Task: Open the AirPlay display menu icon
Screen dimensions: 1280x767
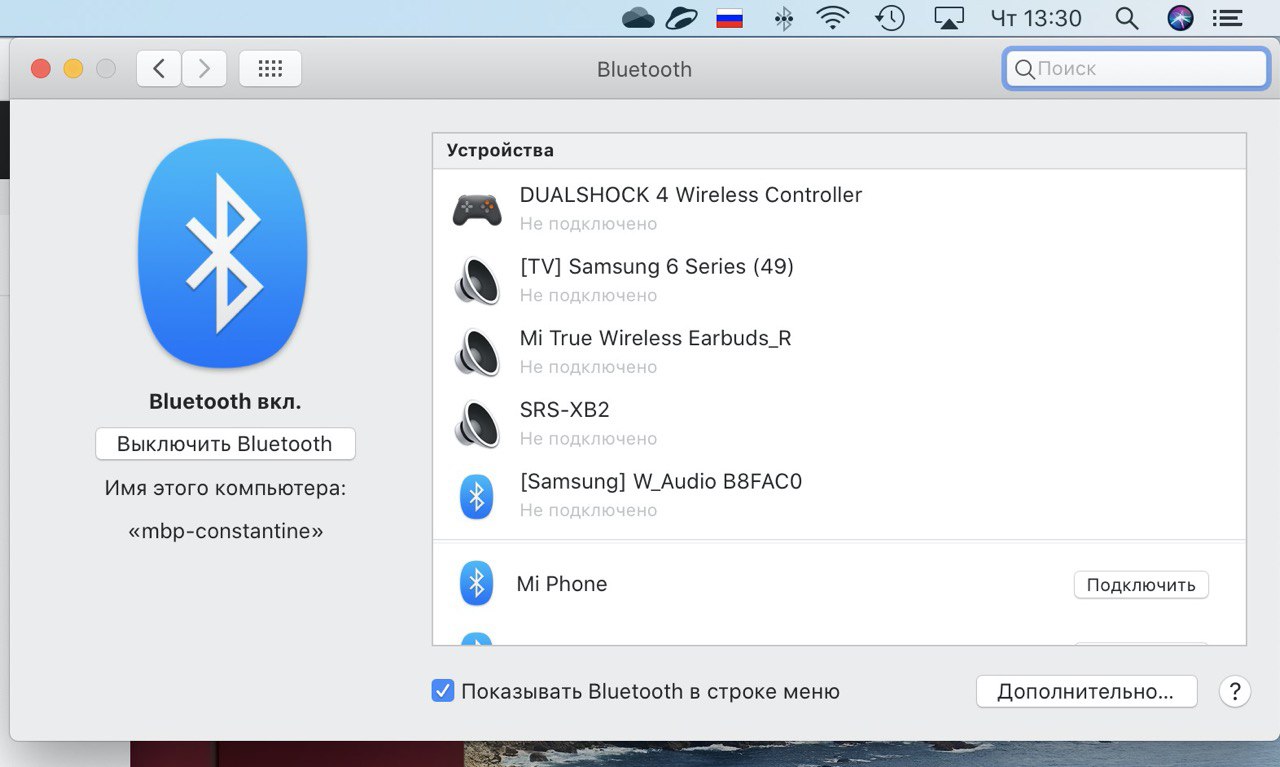Action: (949, 18)
